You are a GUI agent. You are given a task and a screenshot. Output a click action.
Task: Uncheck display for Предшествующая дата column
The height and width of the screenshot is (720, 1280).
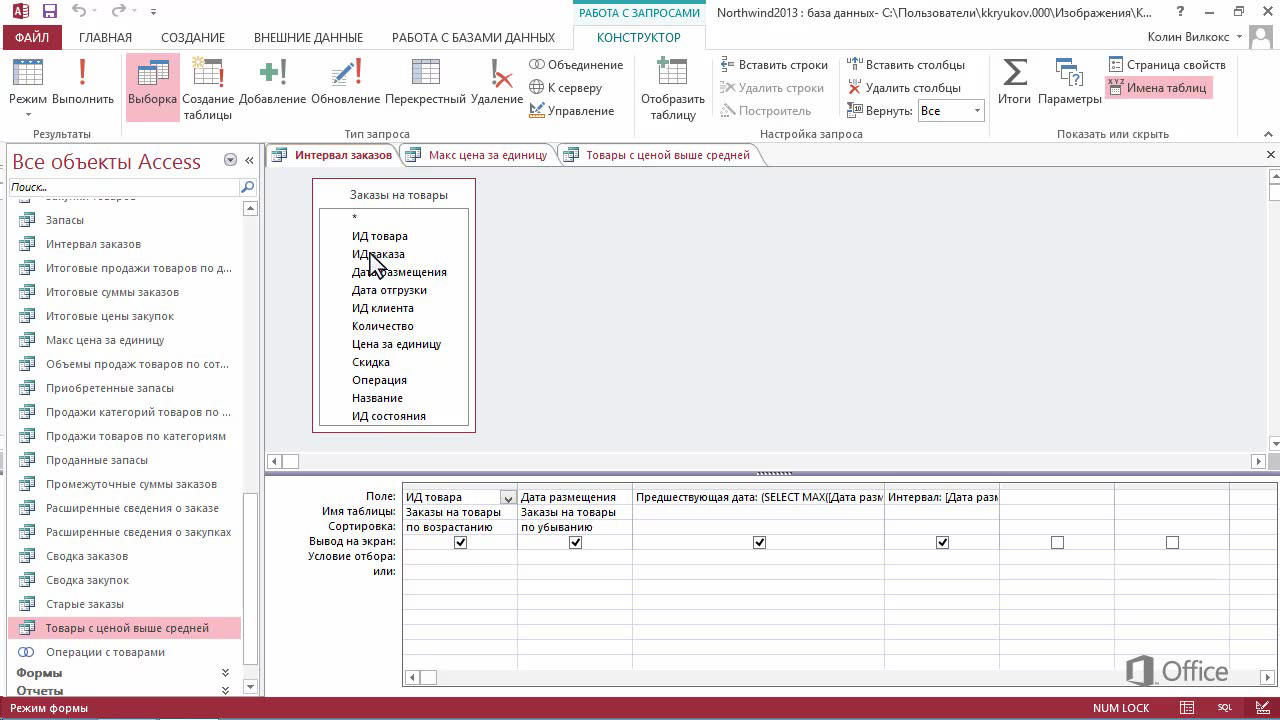(759, 542)
